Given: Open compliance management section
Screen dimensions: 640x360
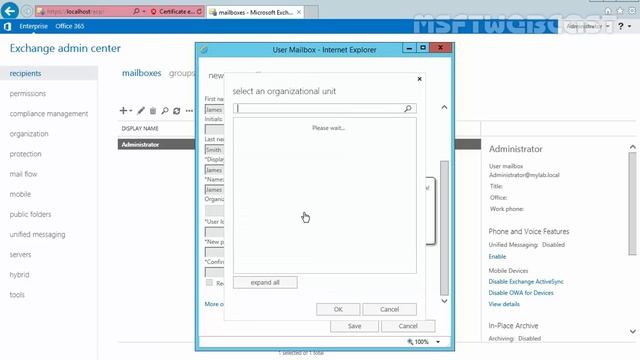Looking at the screenshot, I should point(49,113).
